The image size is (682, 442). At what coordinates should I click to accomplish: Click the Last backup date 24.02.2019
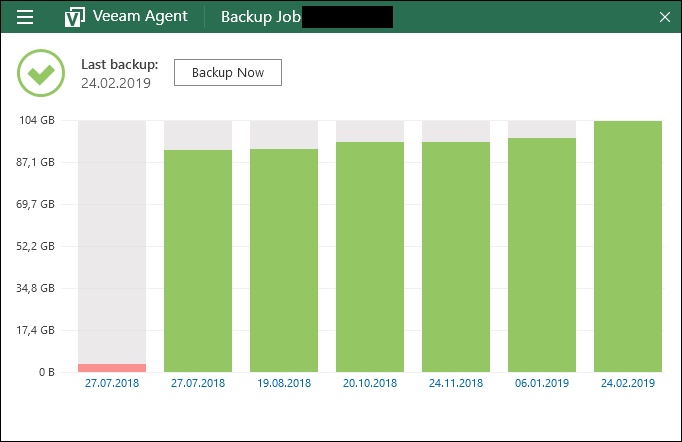pos(116,83)
